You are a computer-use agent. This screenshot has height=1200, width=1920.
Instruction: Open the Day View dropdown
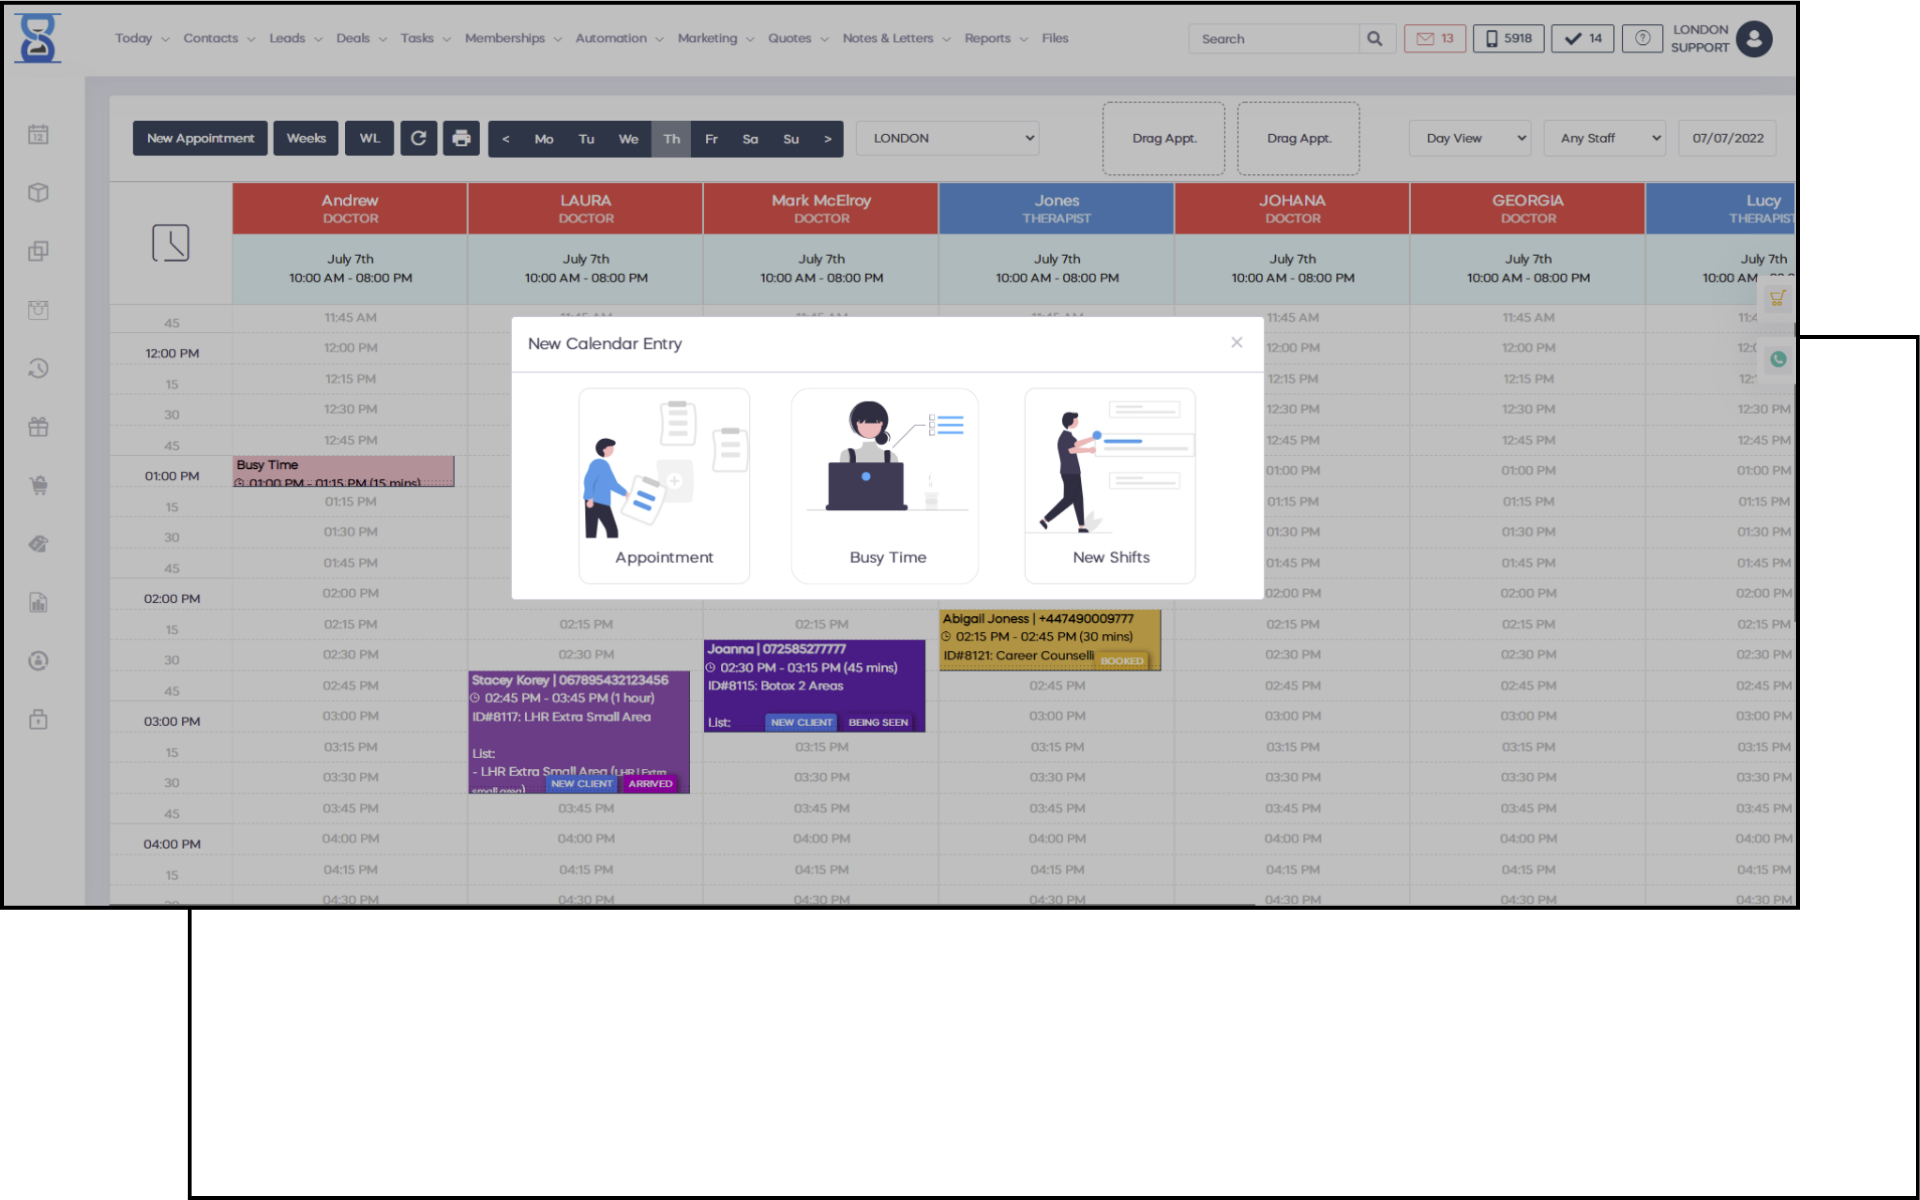click(x=1470, y=138)
